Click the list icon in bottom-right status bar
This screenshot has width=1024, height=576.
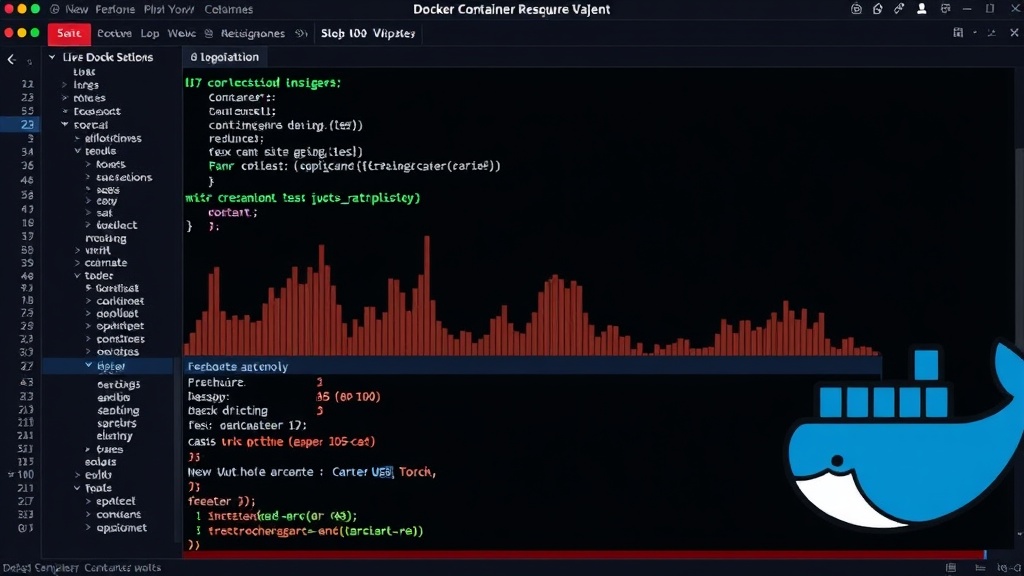[x=980, y=568]
